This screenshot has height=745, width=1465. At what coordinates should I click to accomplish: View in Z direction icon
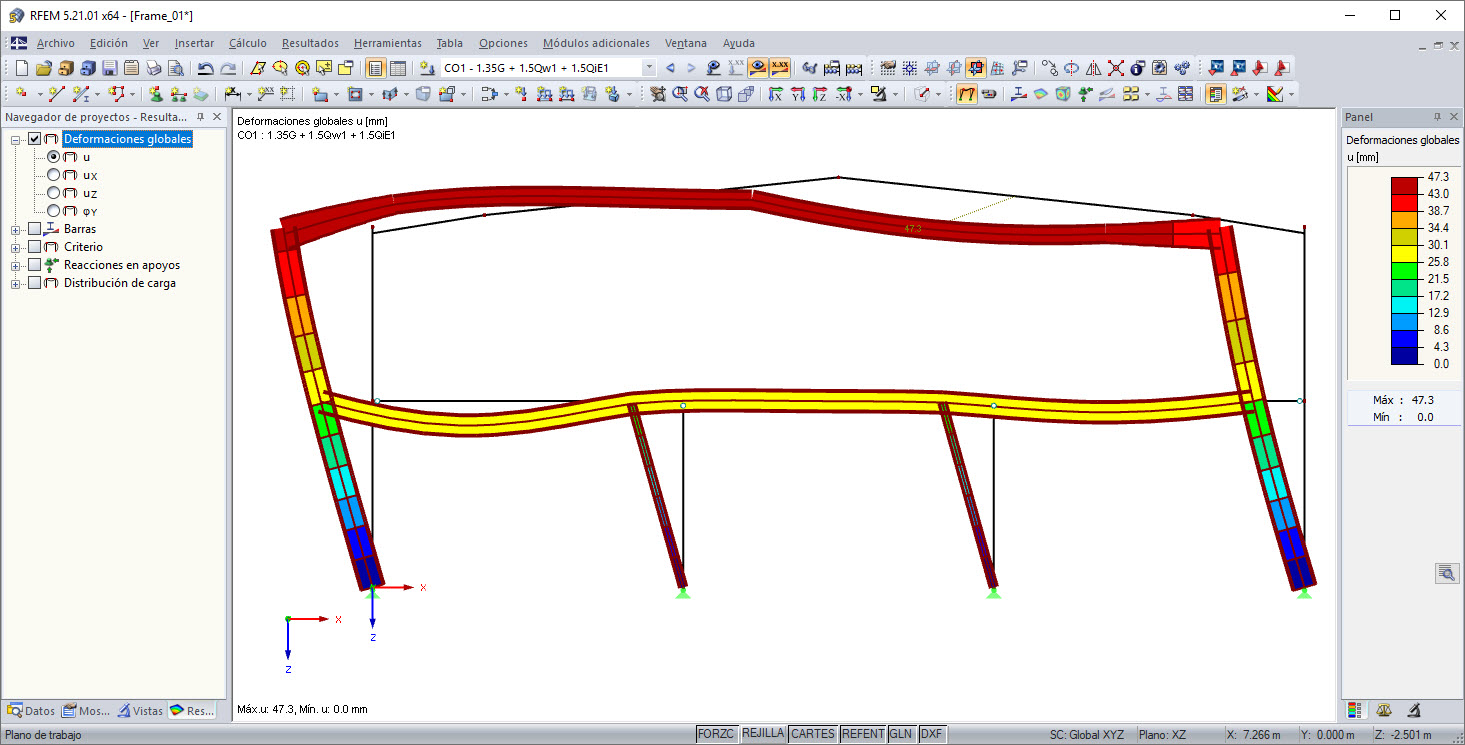819,94
